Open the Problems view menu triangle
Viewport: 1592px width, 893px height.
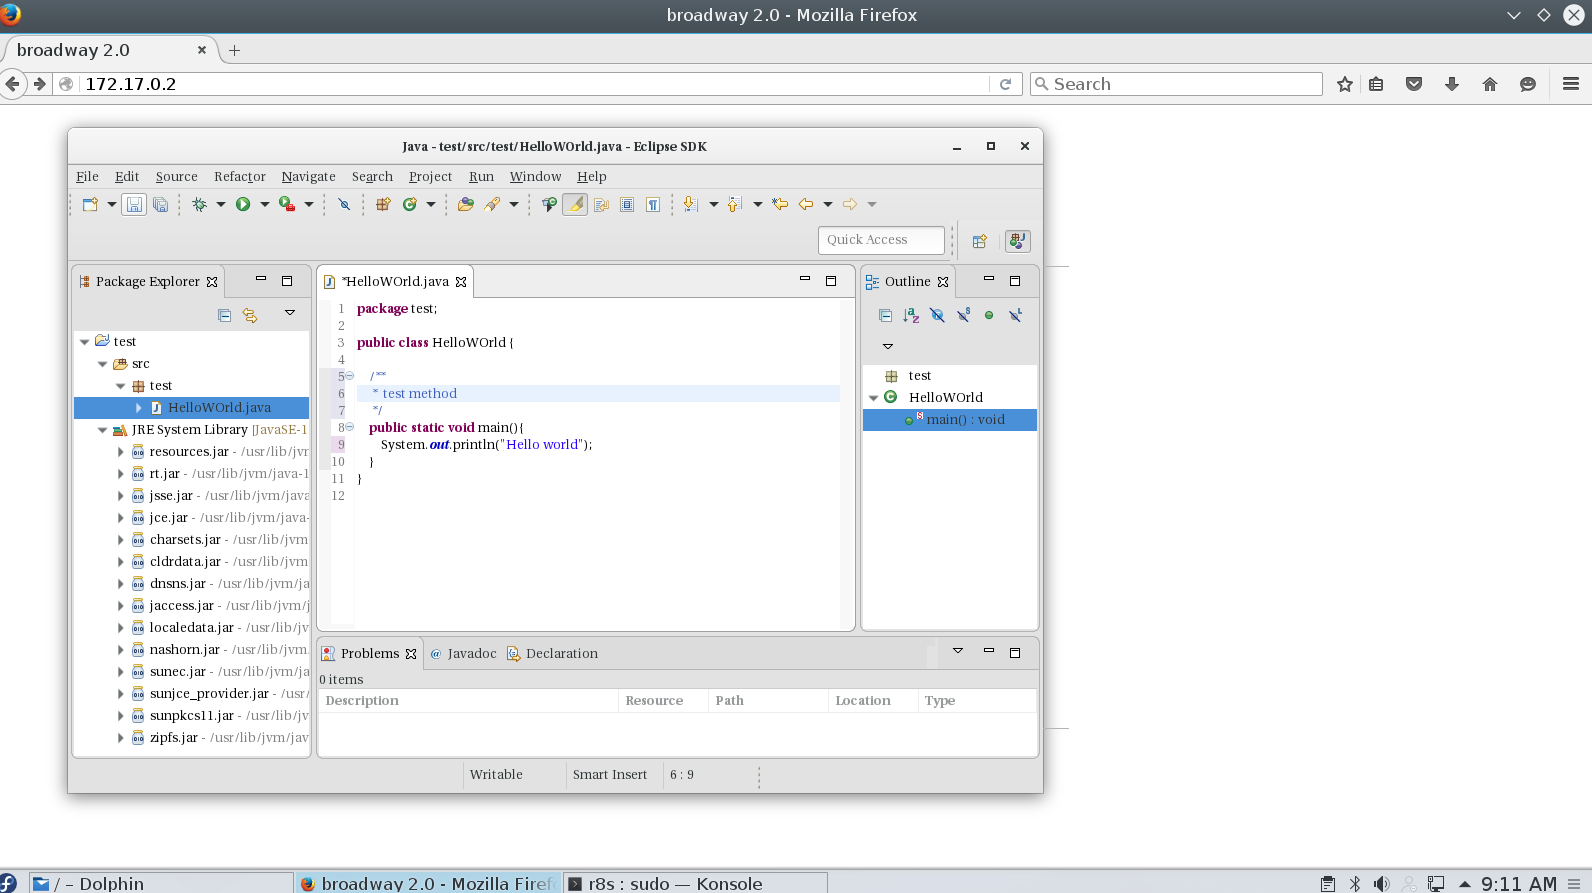[957, 651]
